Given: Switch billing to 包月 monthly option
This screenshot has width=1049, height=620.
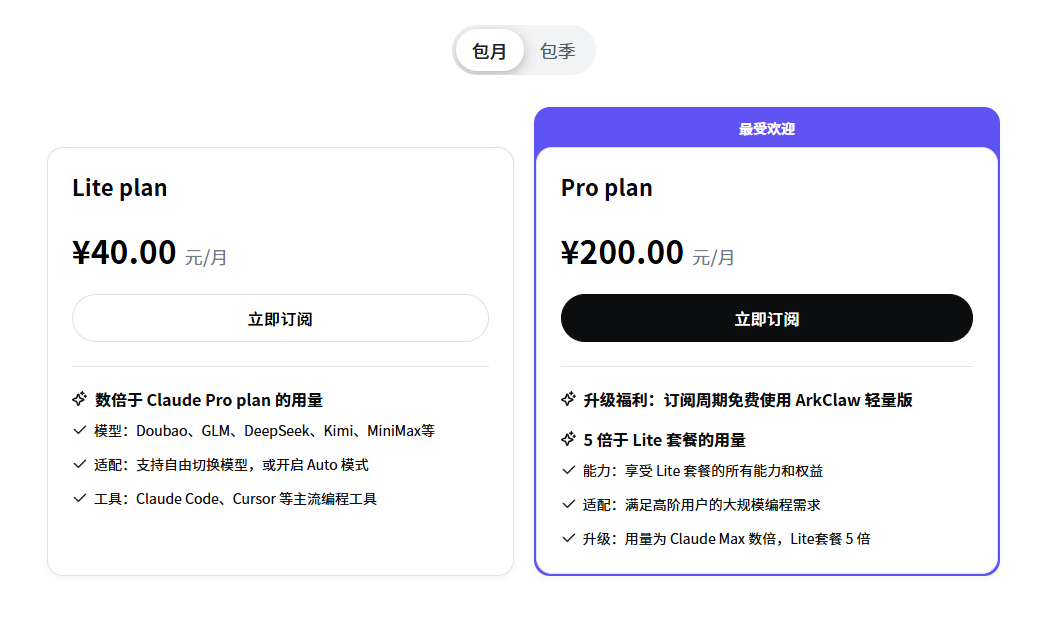Looking at the screenshot, I should (x=490, y=51).
